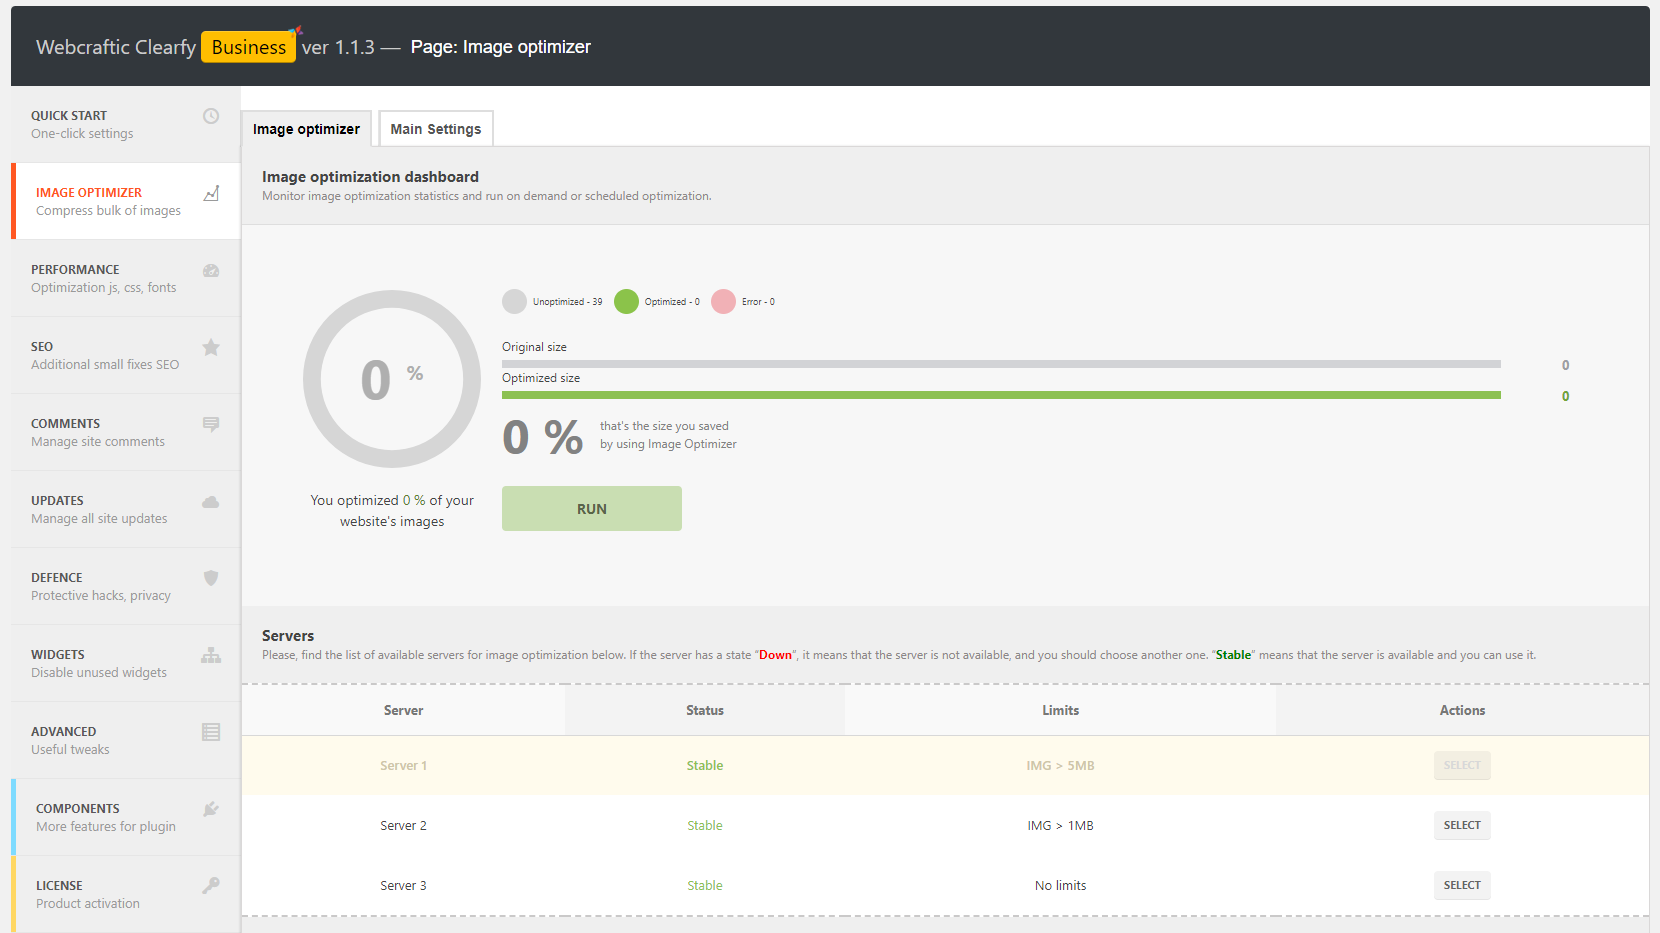Click the green Optimized size progress bar
Image resolution: width=1660 pixels, height=933 pixels.
1000,396
